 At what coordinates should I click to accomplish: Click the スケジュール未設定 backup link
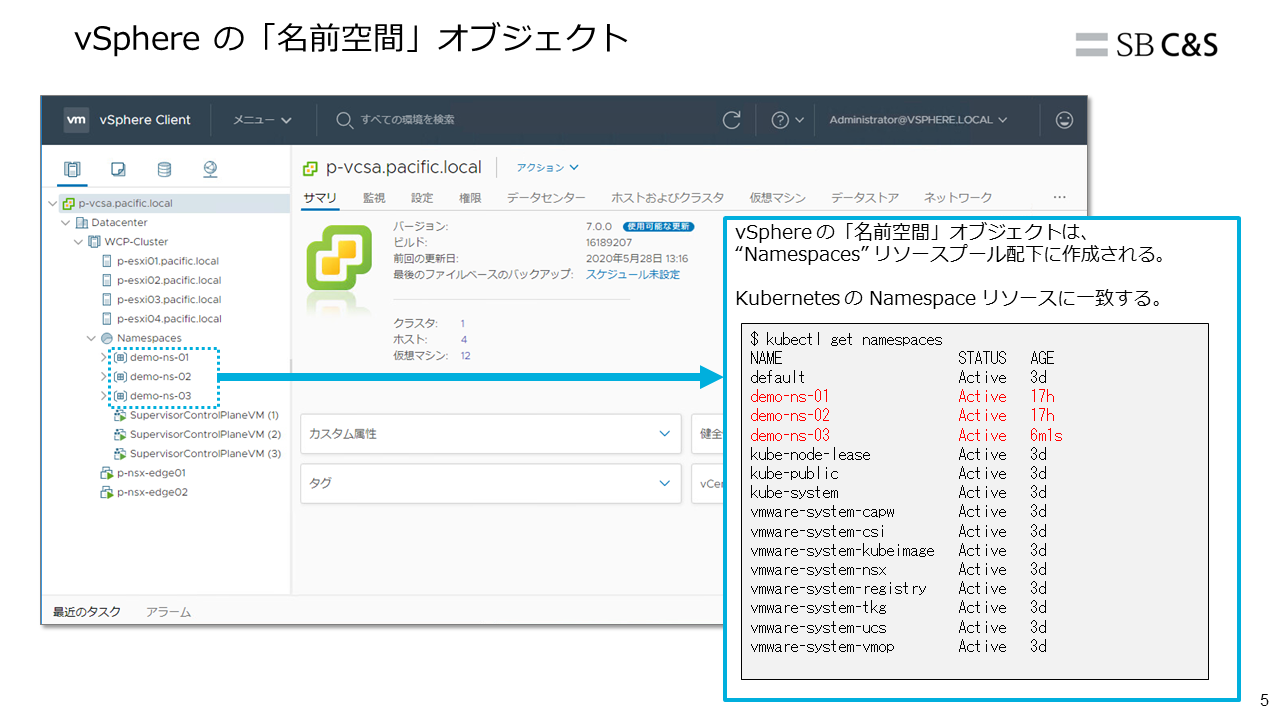click(633, 274)
